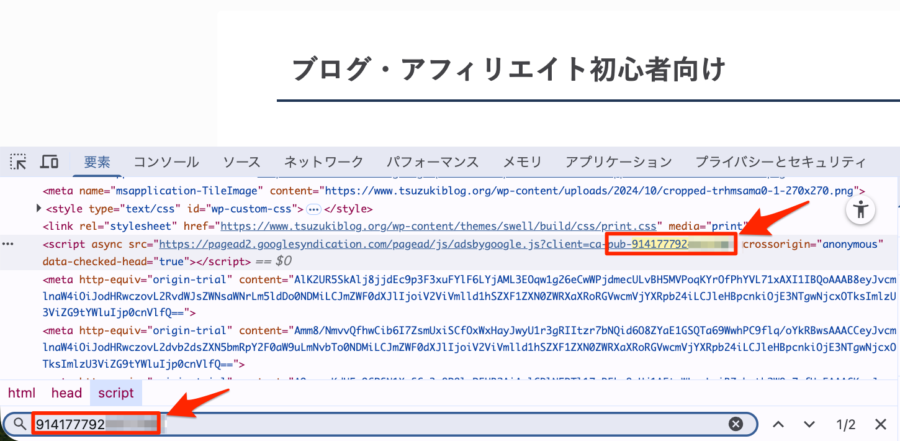Clear the search field with X icon

click(x=735, y=424)
